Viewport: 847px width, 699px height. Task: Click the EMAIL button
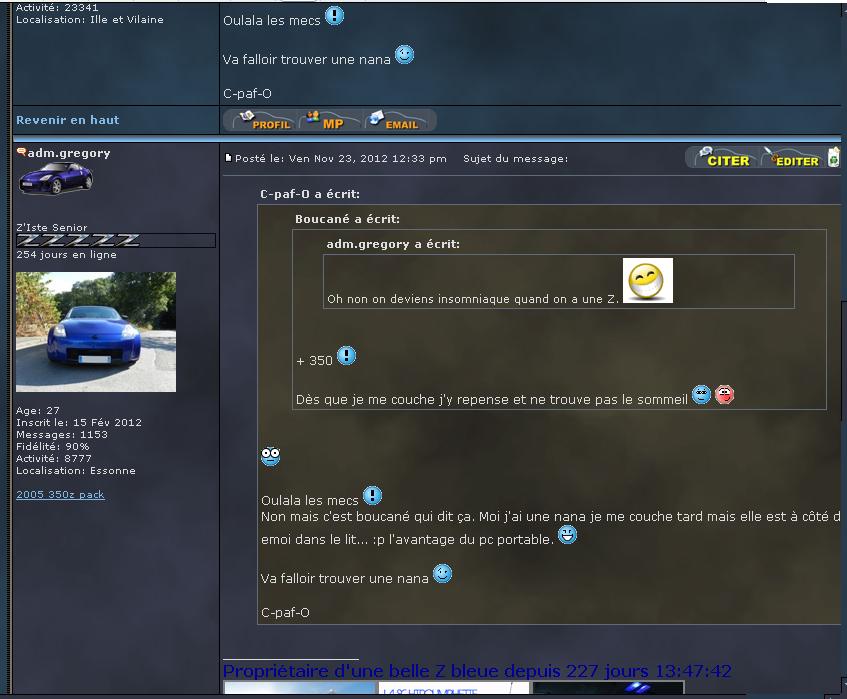[398, 121]
